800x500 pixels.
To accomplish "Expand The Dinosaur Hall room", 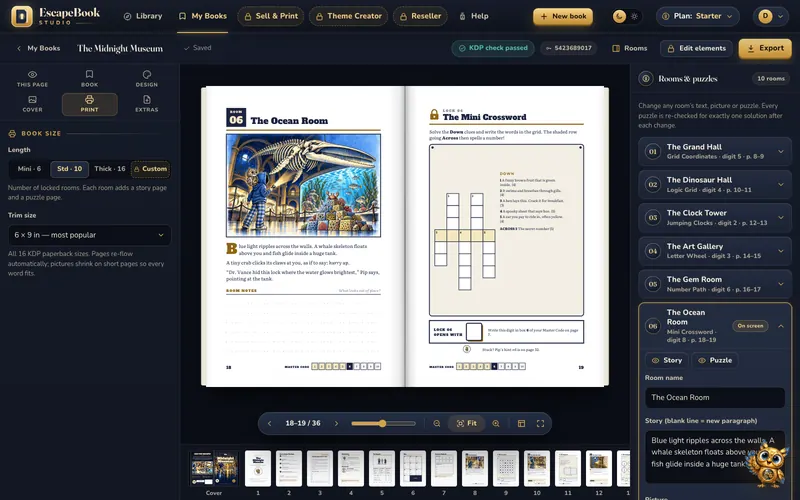I will coord(714,185).
